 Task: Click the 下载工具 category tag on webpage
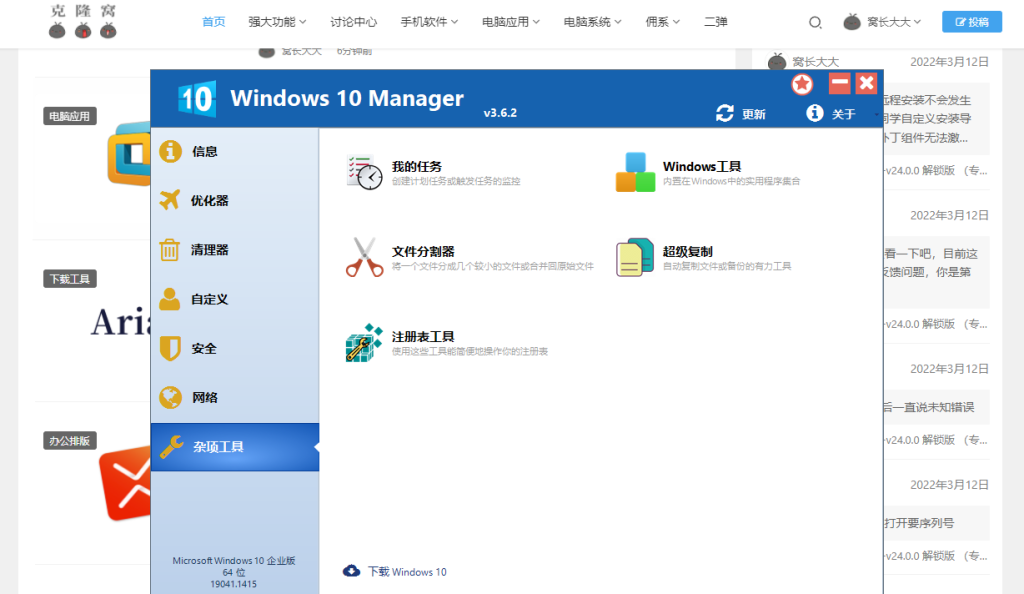pos(70,279)
